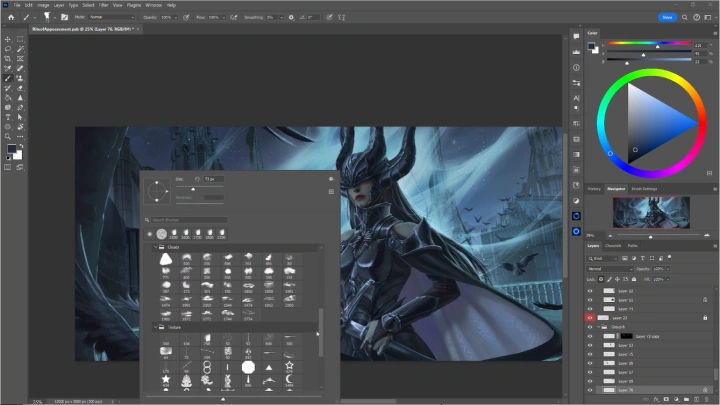Collapse the Clouds brush folder

(155, 247)
